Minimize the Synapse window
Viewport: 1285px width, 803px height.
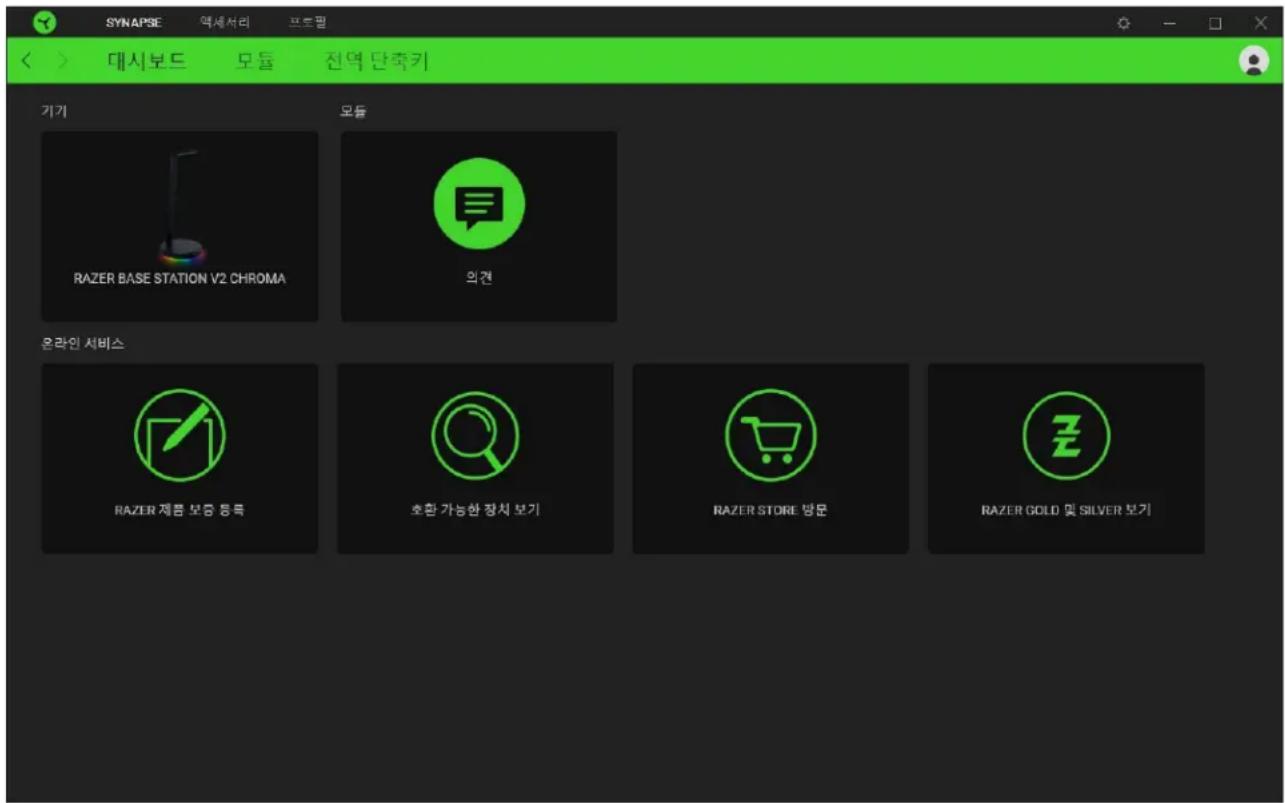point(1170,23)
